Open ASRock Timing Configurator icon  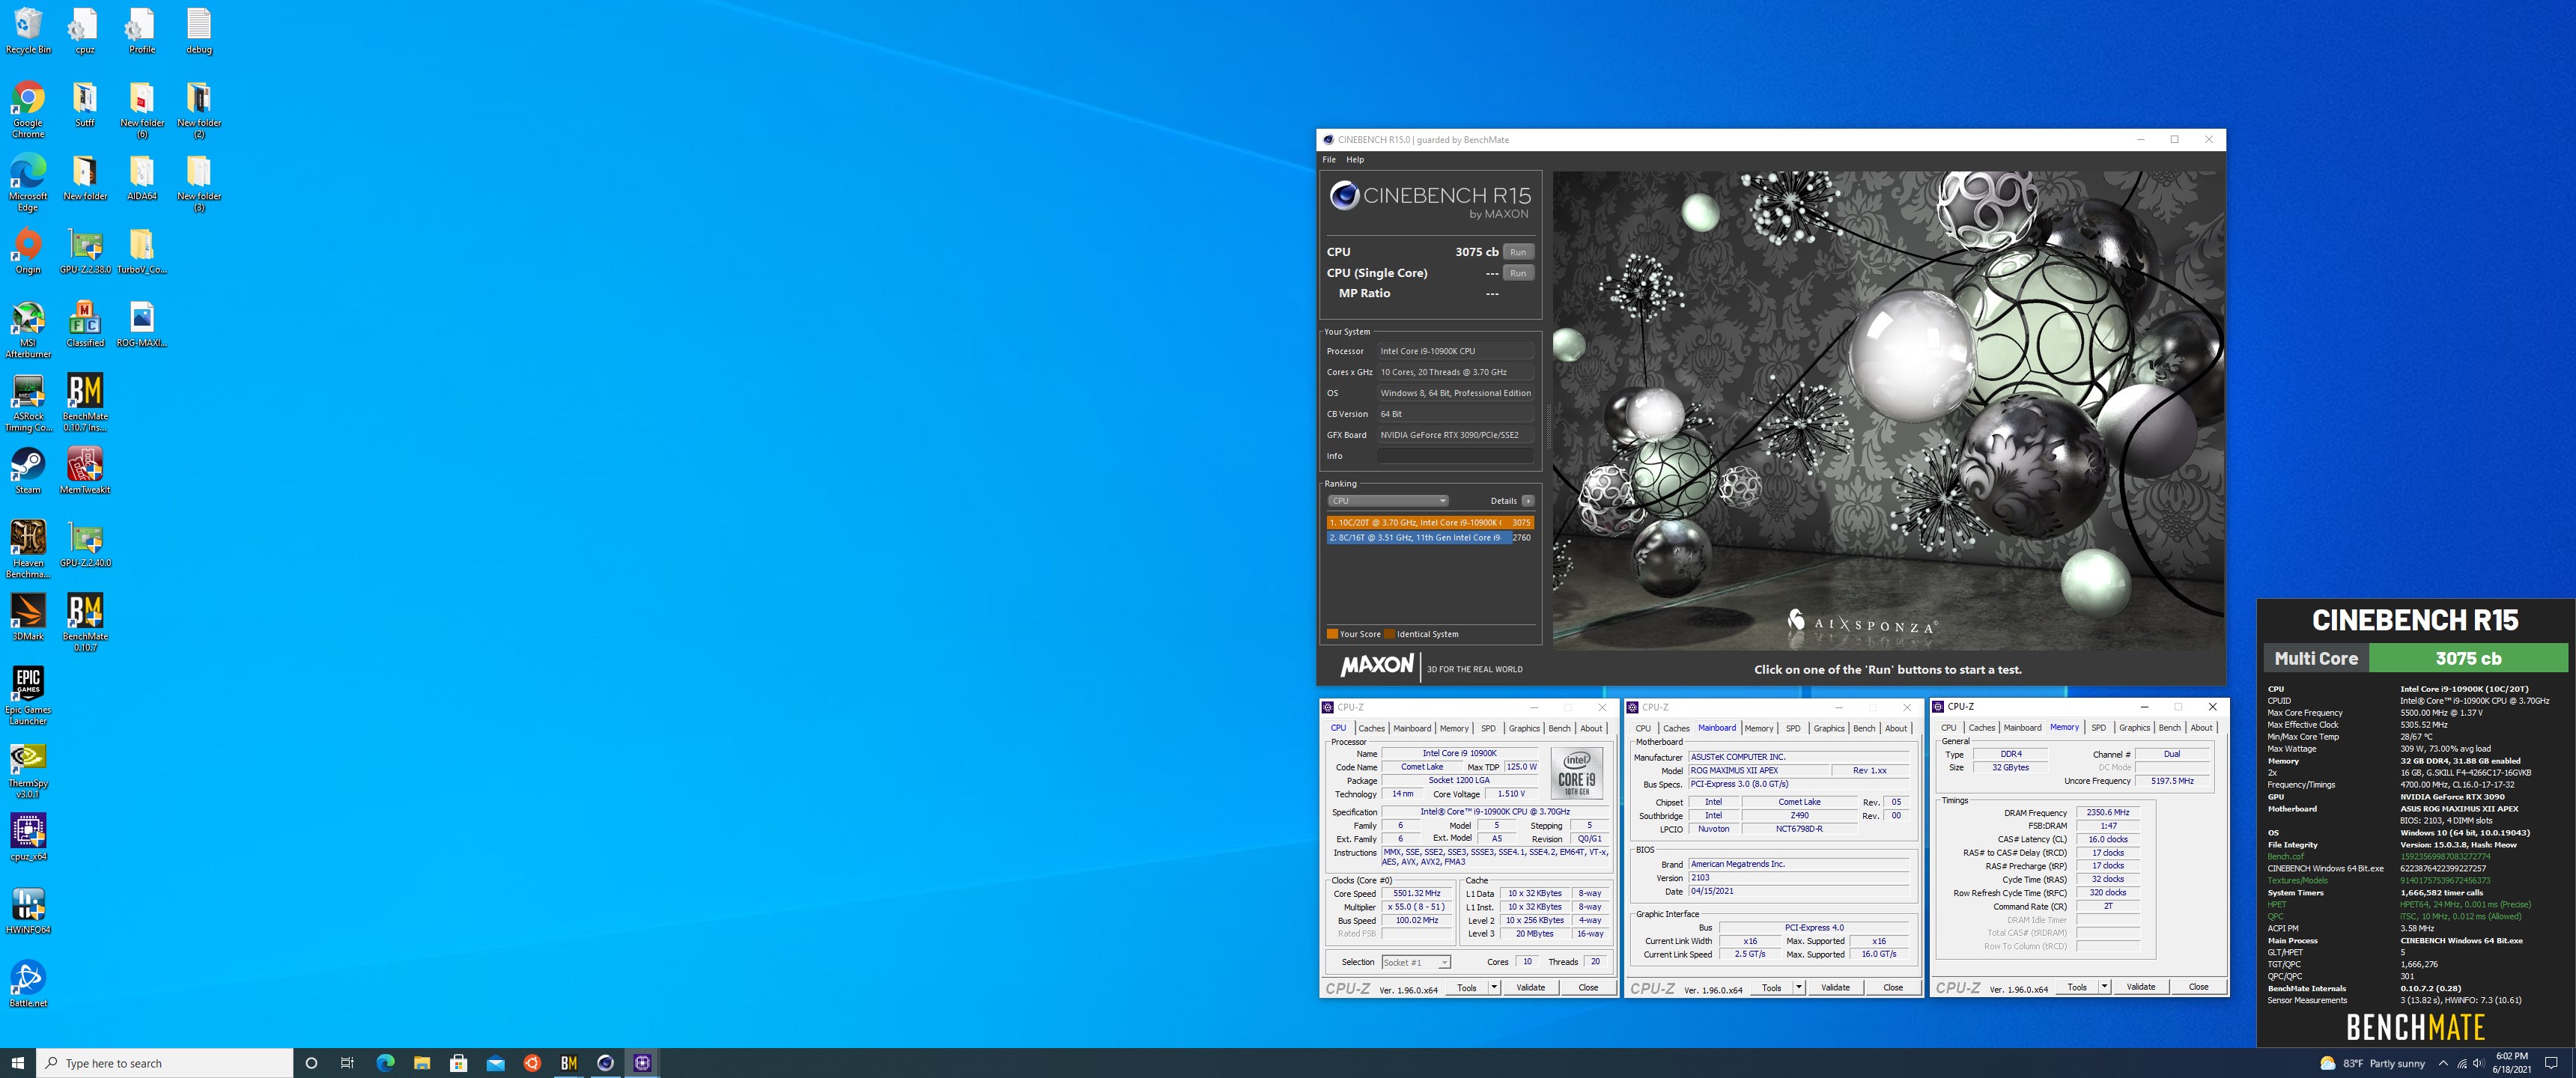tap(28, 403)
